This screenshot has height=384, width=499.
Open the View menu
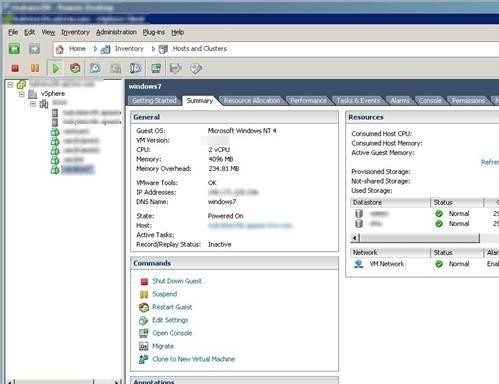pyautogui.click(x=48, y=32)
